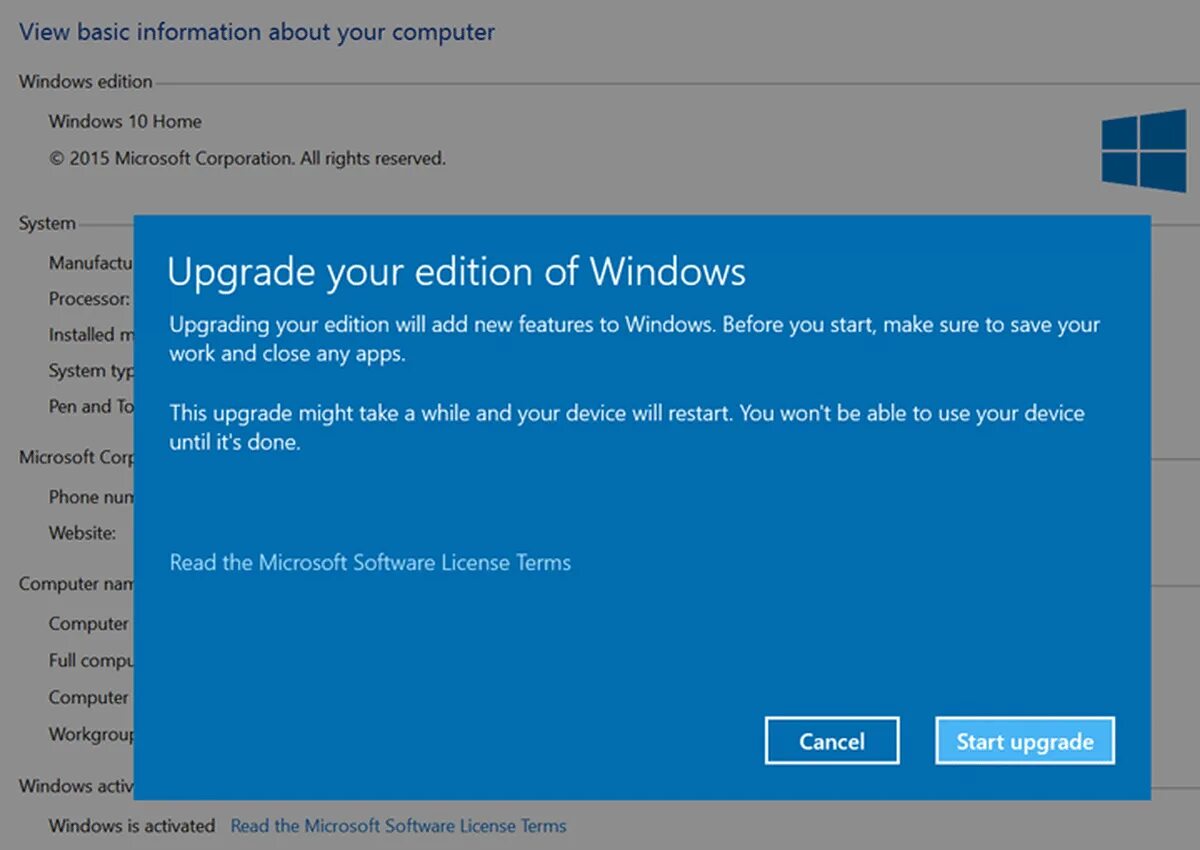Click the Microsoft copyright notice text

248,158
